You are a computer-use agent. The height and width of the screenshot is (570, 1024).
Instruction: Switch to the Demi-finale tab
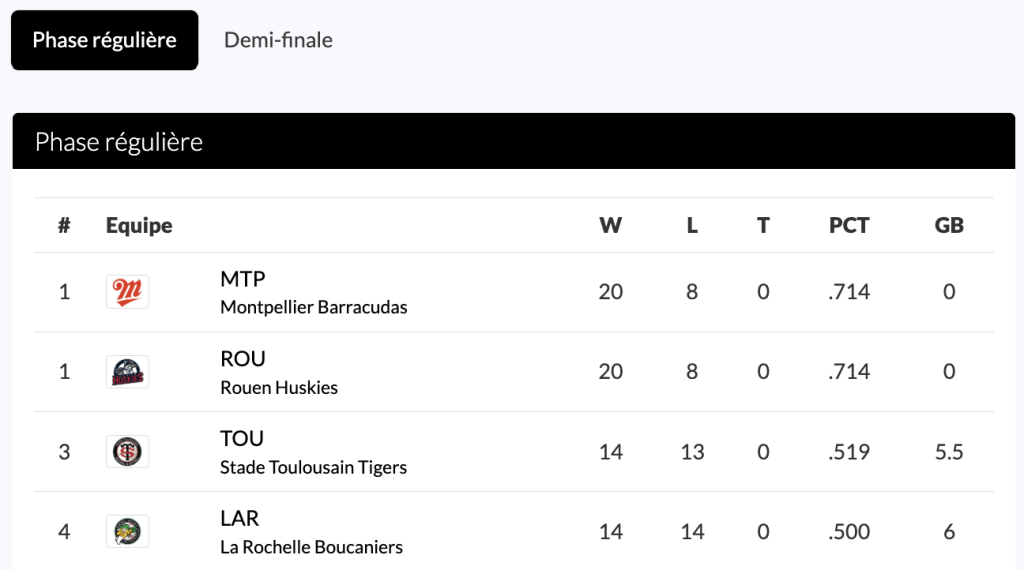(x=278, y=40)
